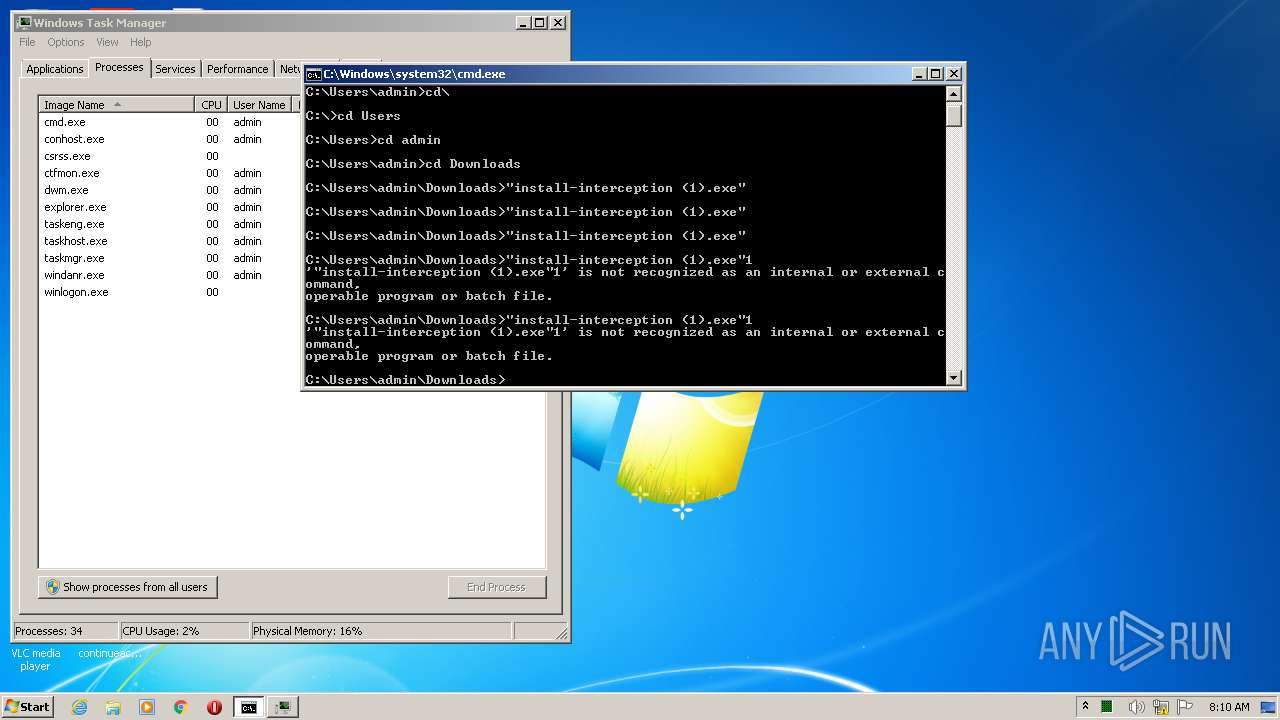This screenshot has height=720, width=1280.
Task: Select explorer.exe process row
Action: coord(170,207)
